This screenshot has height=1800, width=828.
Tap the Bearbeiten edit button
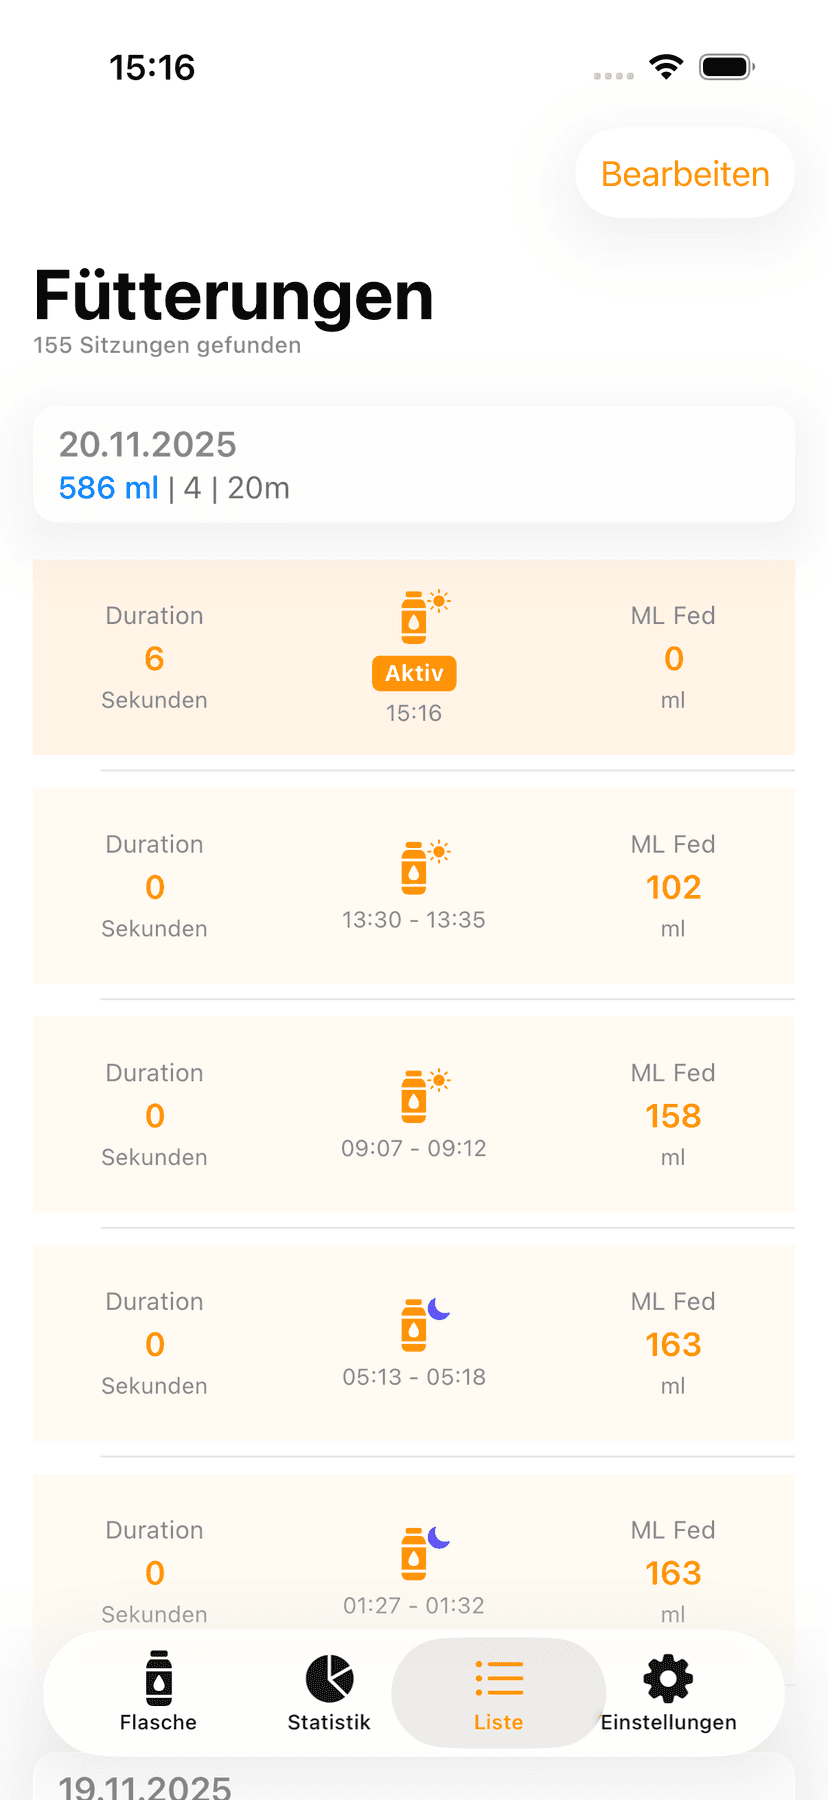coord(685,174)
